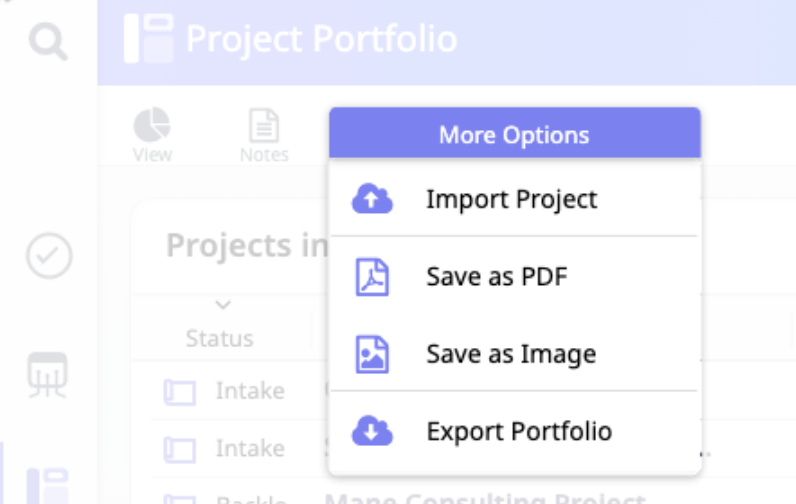
Task: Click the cloud download icon beside Export Portfolio
Action: click(x=372, y=432)
